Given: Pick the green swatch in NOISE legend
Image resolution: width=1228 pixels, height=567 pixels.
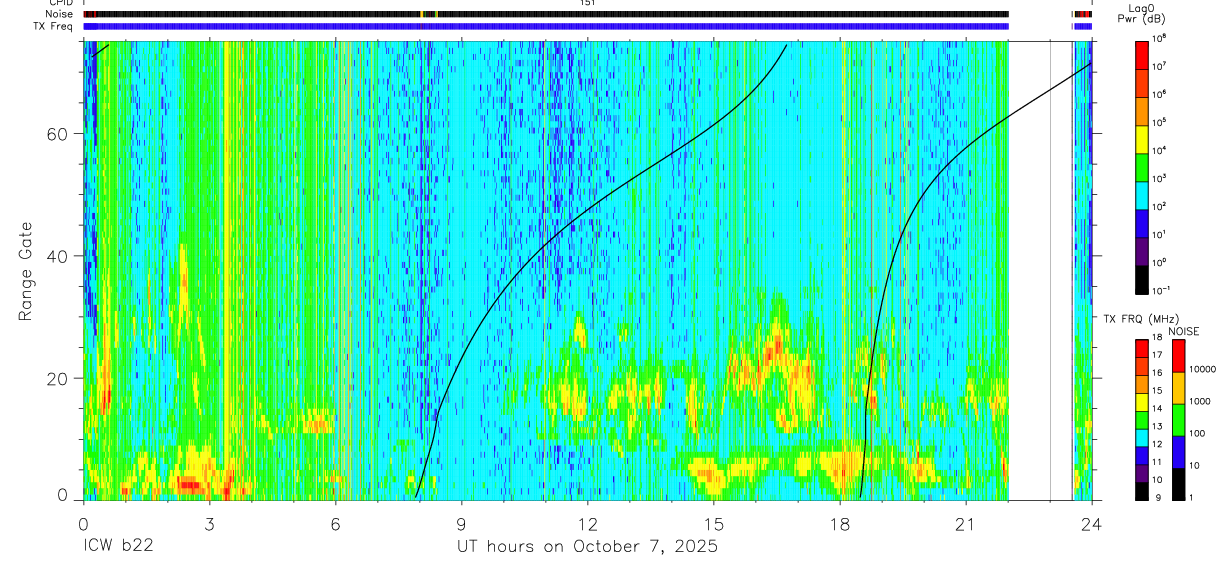Looking at the screenshot, I should tap(1178, 420).
